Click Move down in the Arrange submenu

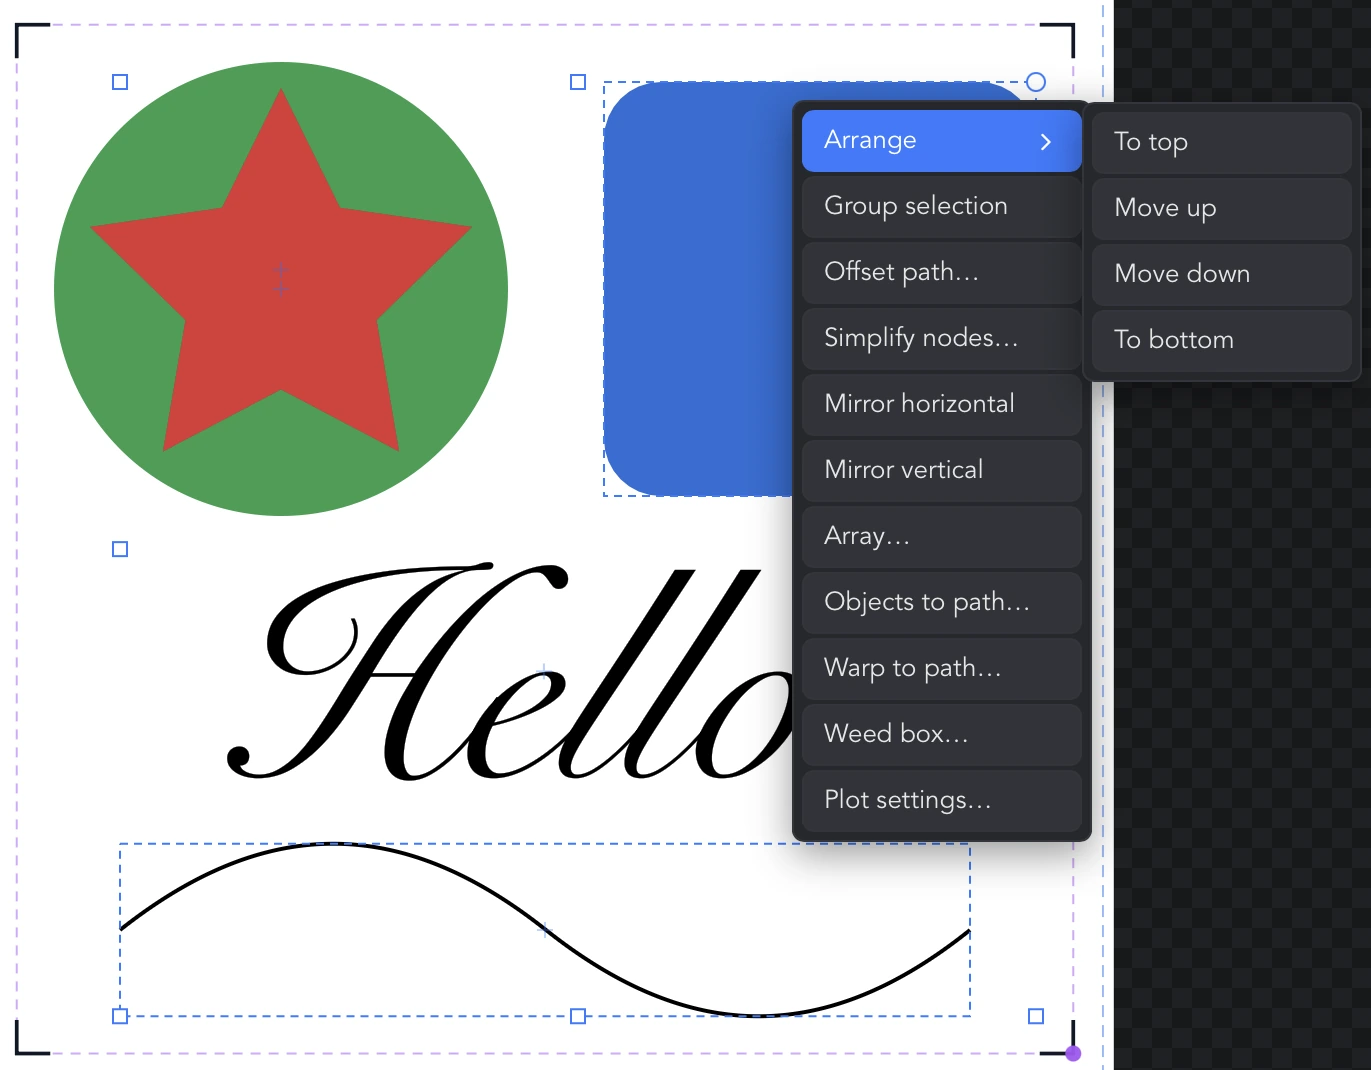pyautogui.click(x=1221, y=275)
